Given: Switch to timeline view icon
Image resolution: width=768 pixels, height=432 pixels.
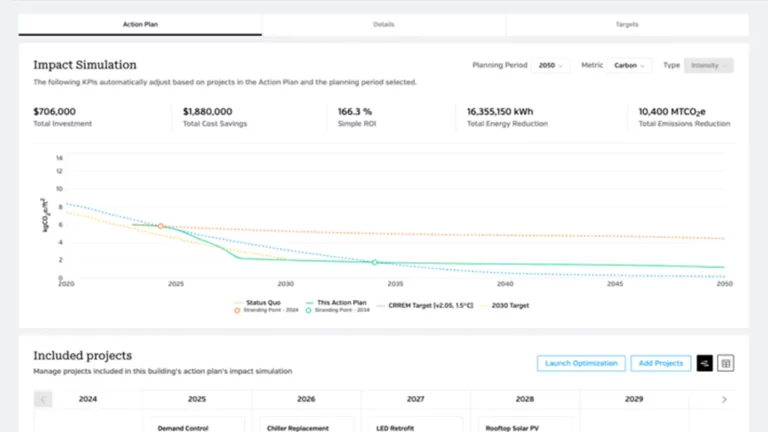Looking at the screenshot, I should 705,363.
